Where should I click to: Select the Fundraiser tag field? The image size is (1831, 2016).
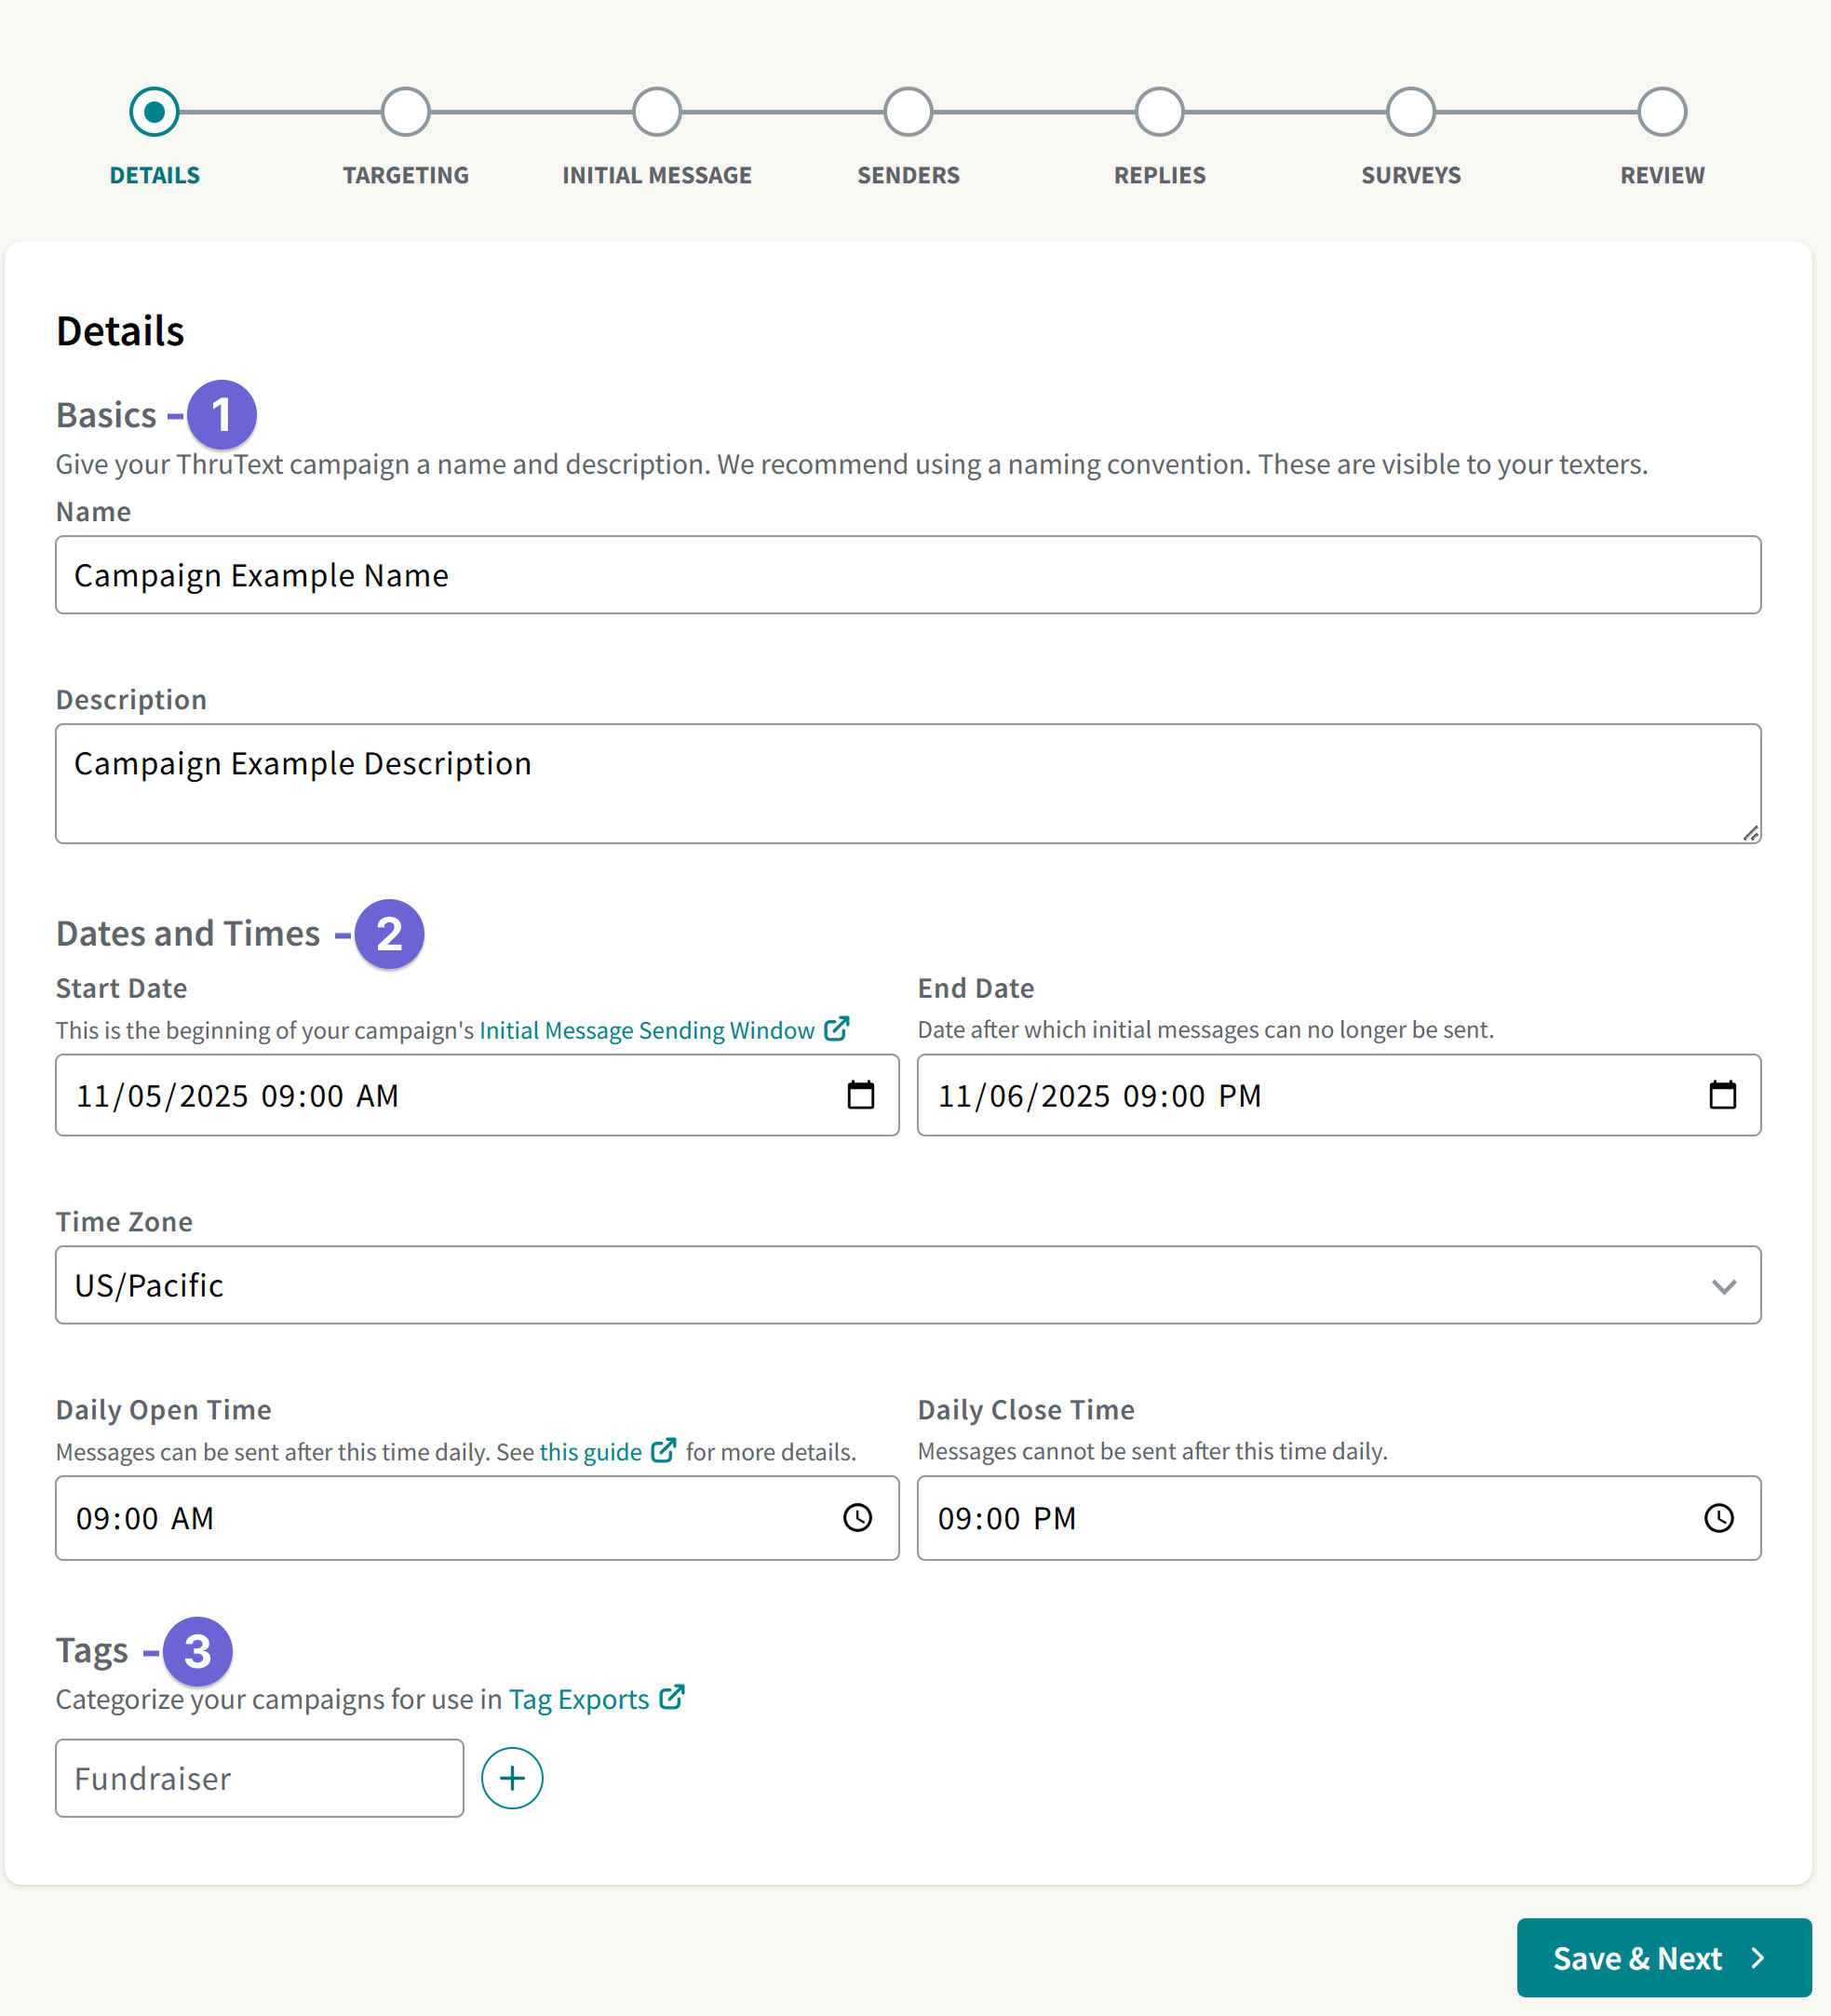point(258,1778)
